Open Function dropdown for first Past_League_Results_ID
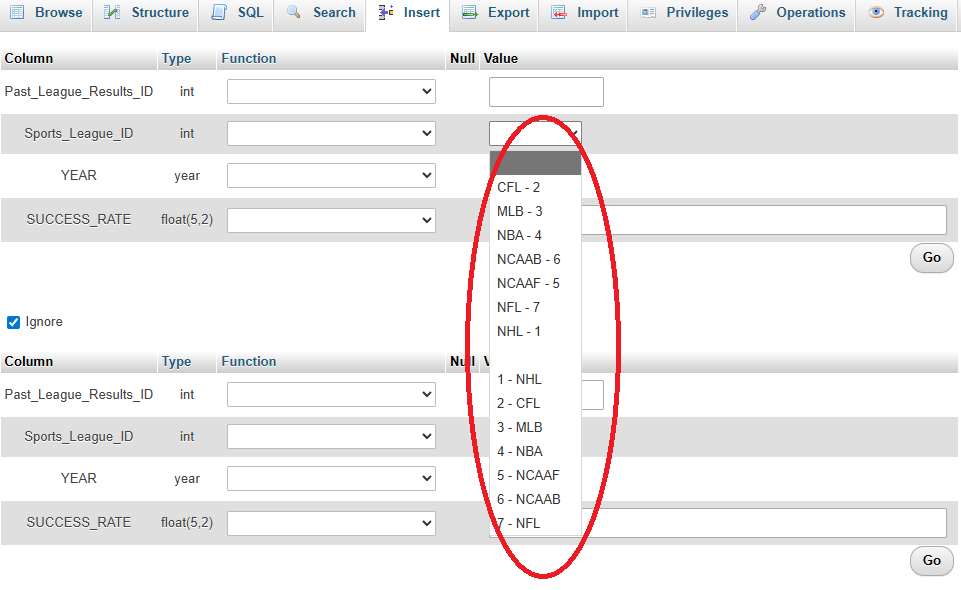961x590 pixels. tap(331, 92)
